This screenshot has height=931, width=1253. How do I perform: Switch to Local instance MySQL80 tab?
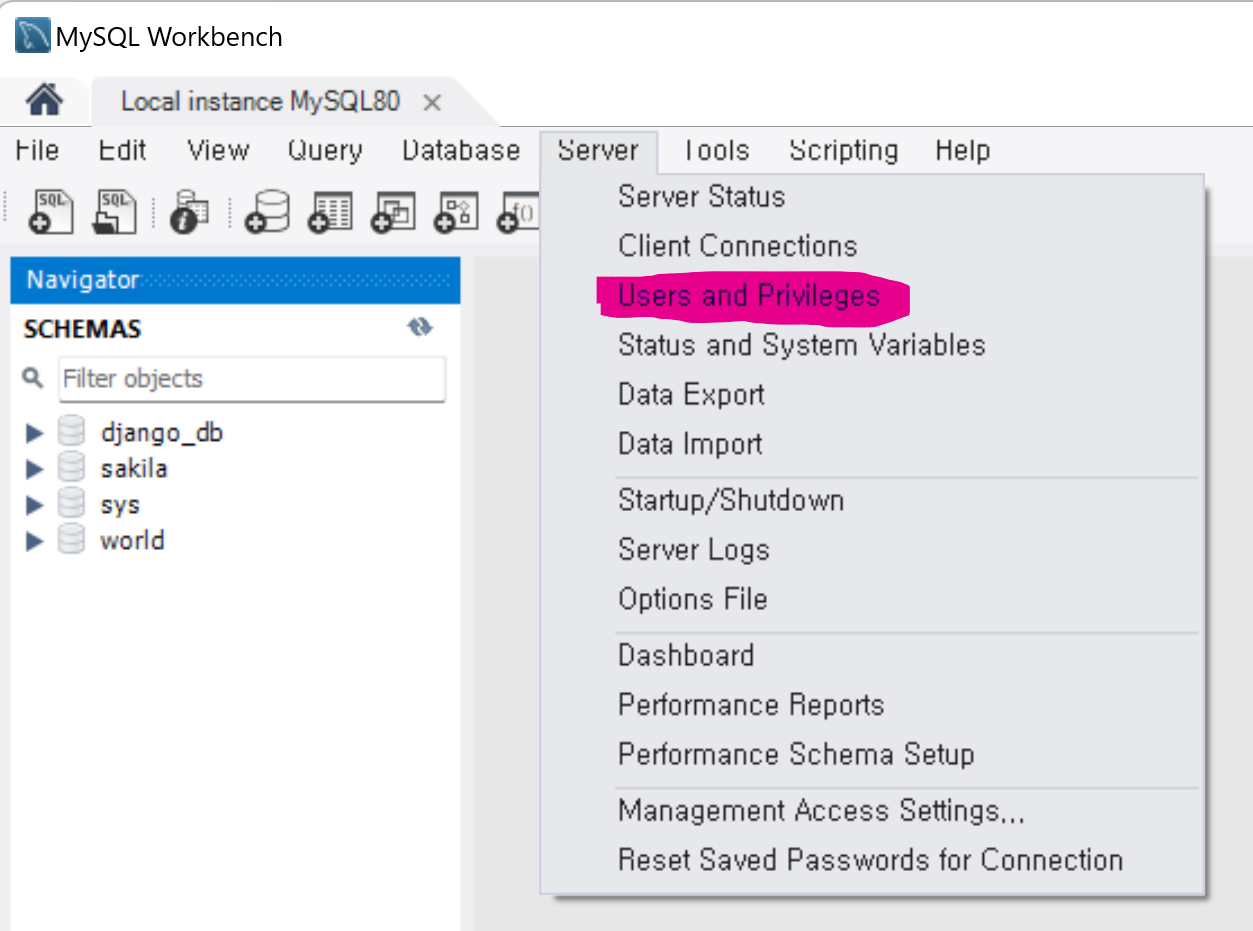tap(260, 102)
